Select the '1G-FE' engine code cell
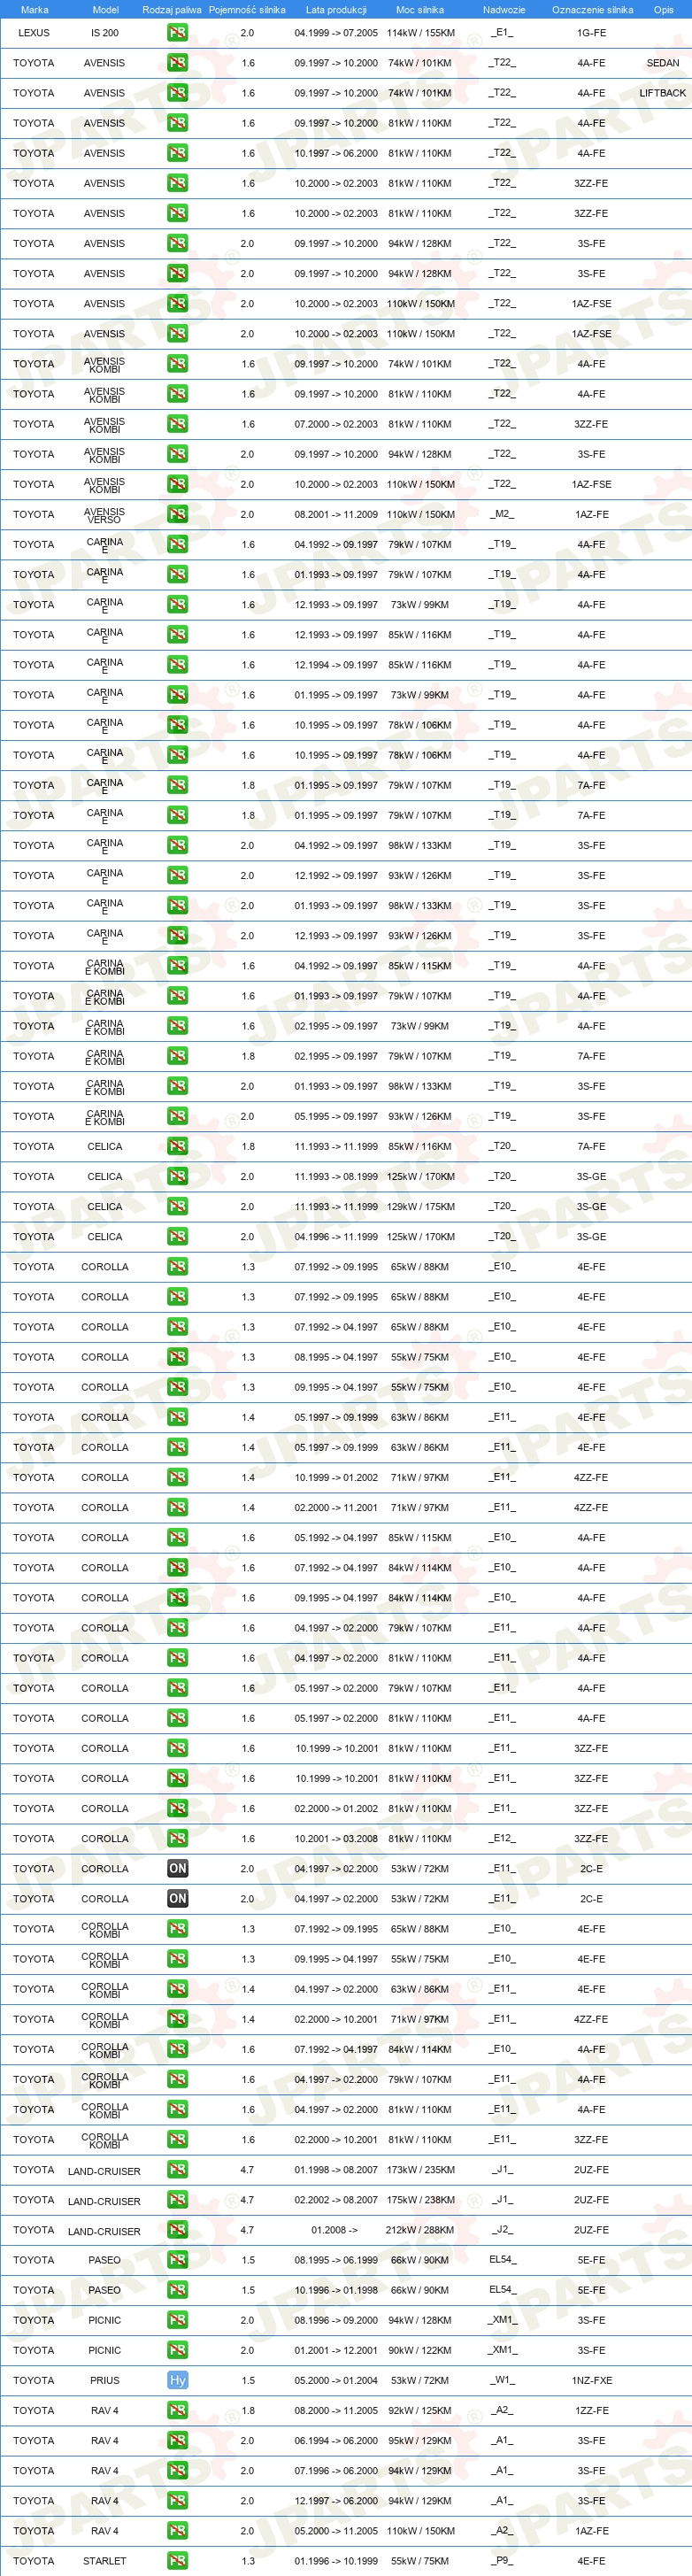Image resolution: width=692 pixels, height=2576 pixels. point(591,33)
